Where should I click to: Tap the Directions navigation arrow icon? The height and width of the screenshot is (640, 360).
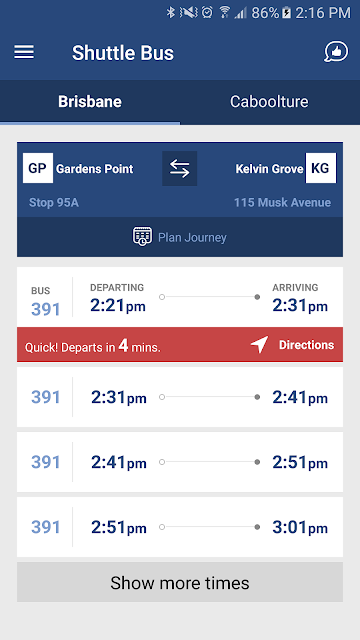pyautogui.click(x=260, y=345)
